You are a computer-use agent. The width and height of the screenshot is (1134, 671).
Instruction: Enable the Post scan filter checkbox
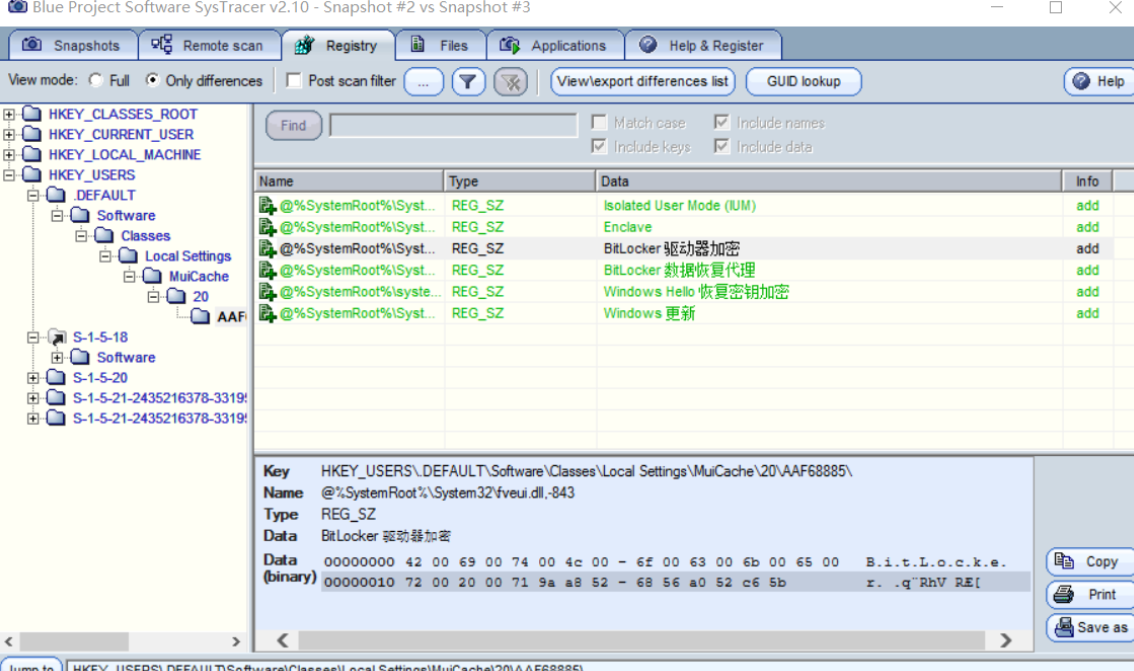(x=294, y=80)
